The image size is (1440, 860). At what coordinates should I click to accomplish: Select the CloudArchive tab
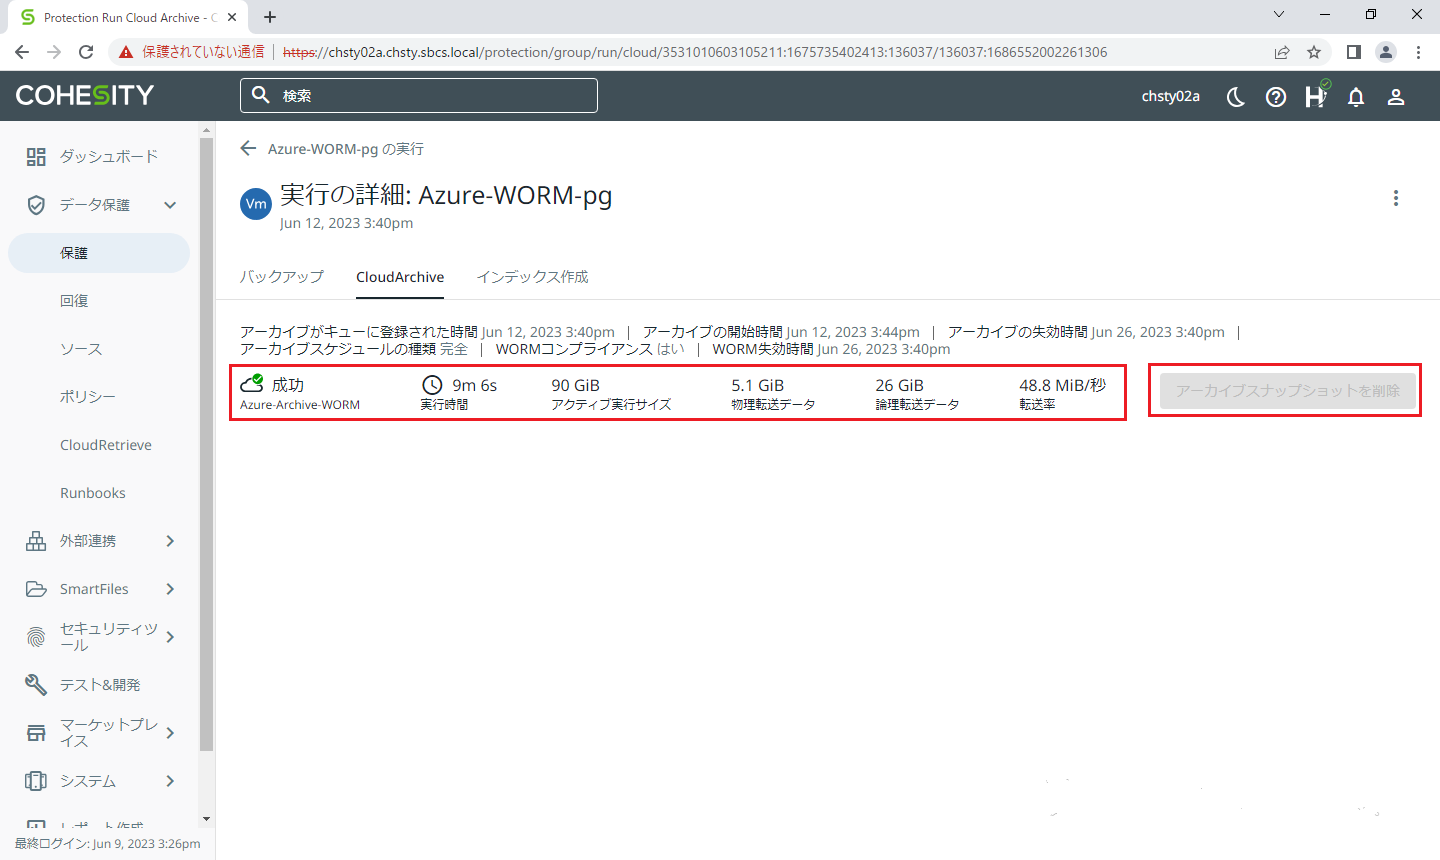point(400,277)
